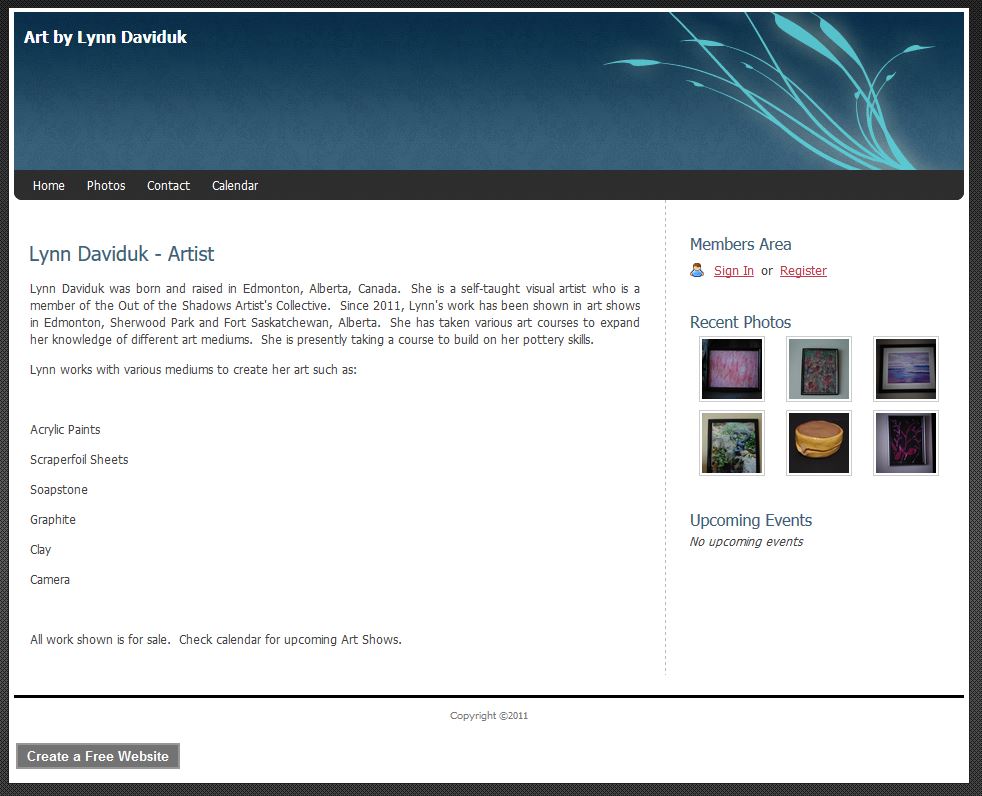The image size is (982, 796).
Task: Click the Copyright ©2011 footer text
Action: [x=488, y=715]
